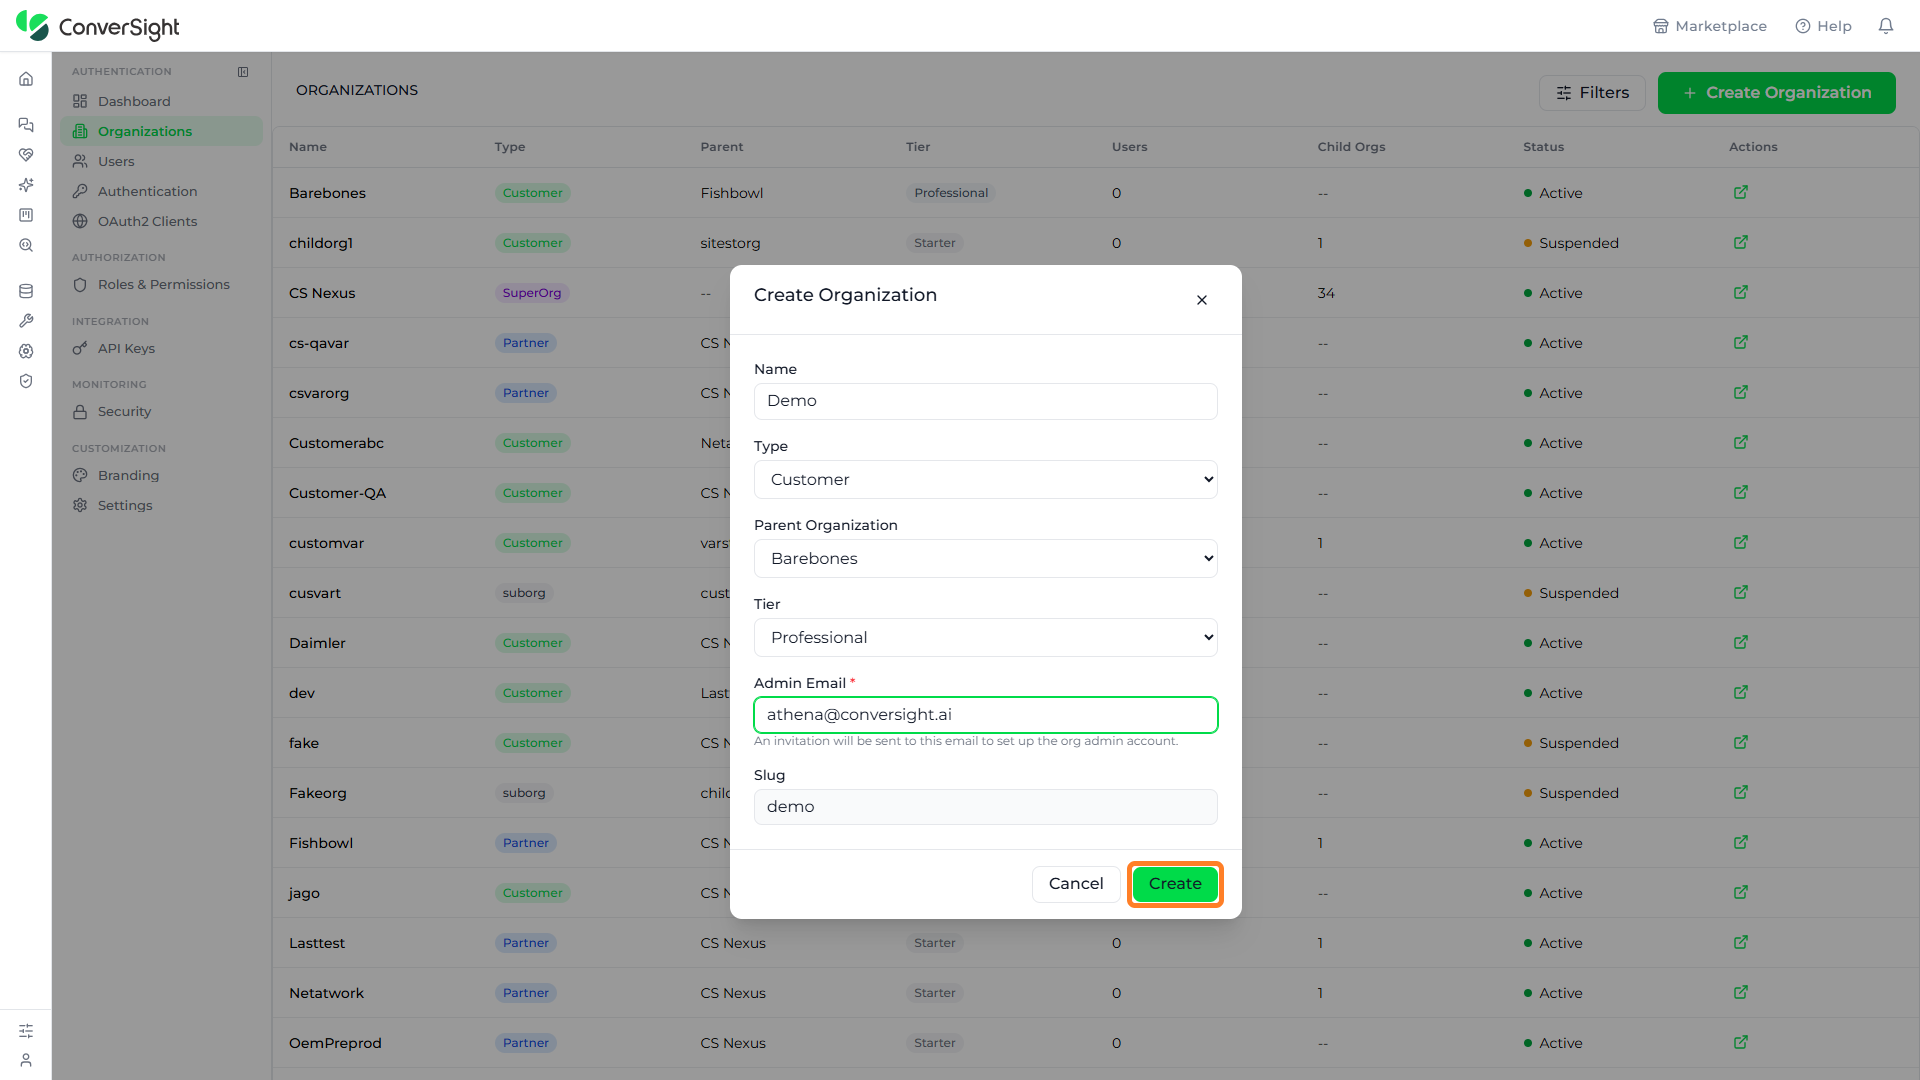Open external link for Lasttest row
Viewport: 1920px width, 1080px height.
tap(1741, 942)
